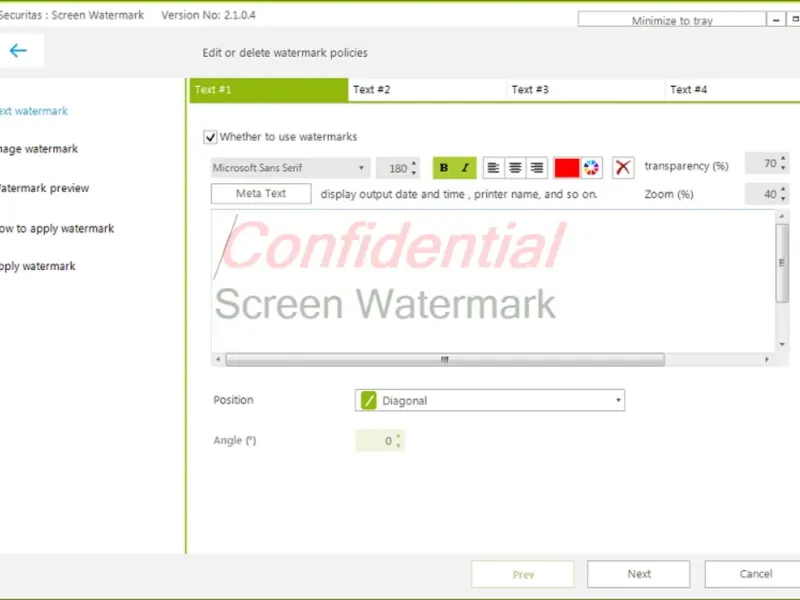Open the multicolor color picker wheel
800x600 pixels.
pos(591,168)
